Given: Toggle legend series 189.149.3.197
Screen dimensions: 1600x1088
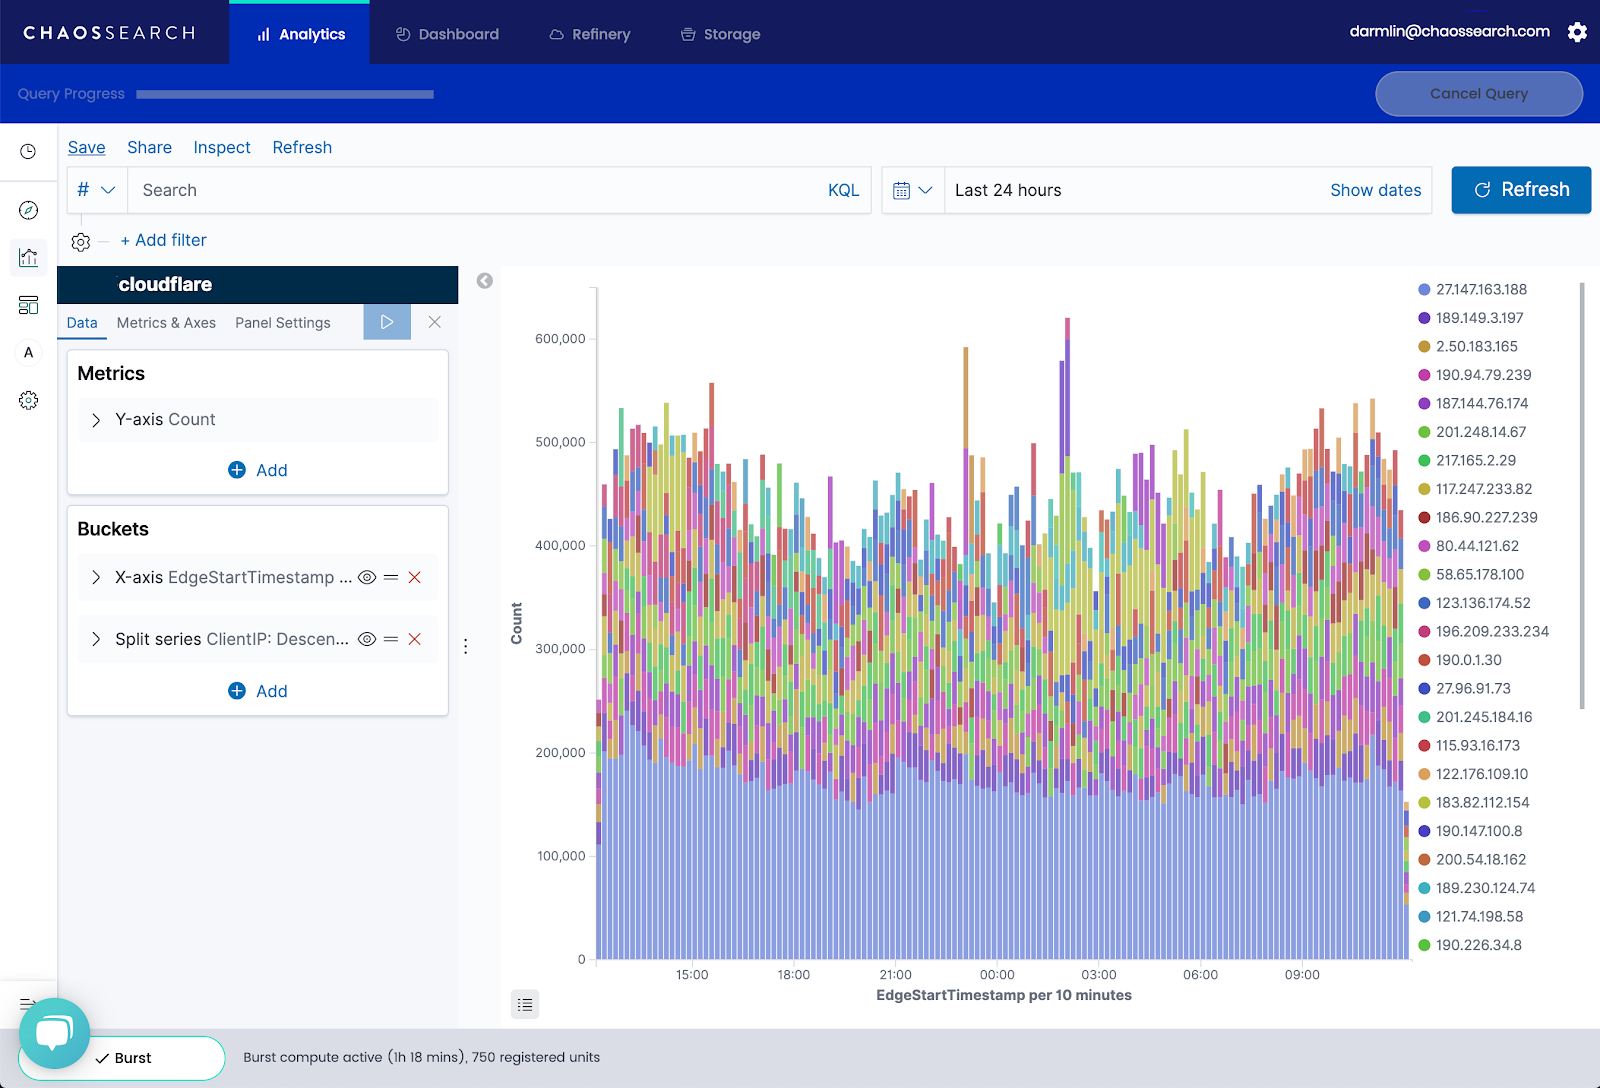Looking at the screenshot, I should 1471,318.
